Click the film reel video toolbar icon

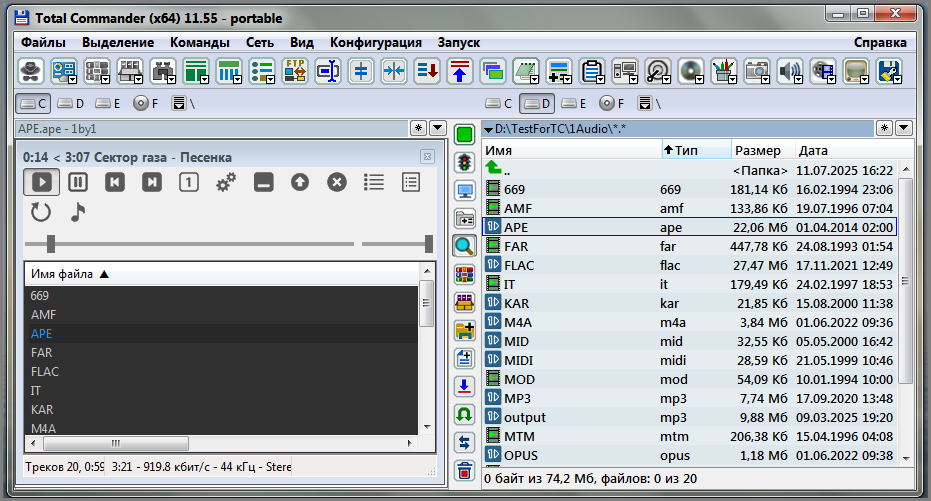[x=822, y=72]
